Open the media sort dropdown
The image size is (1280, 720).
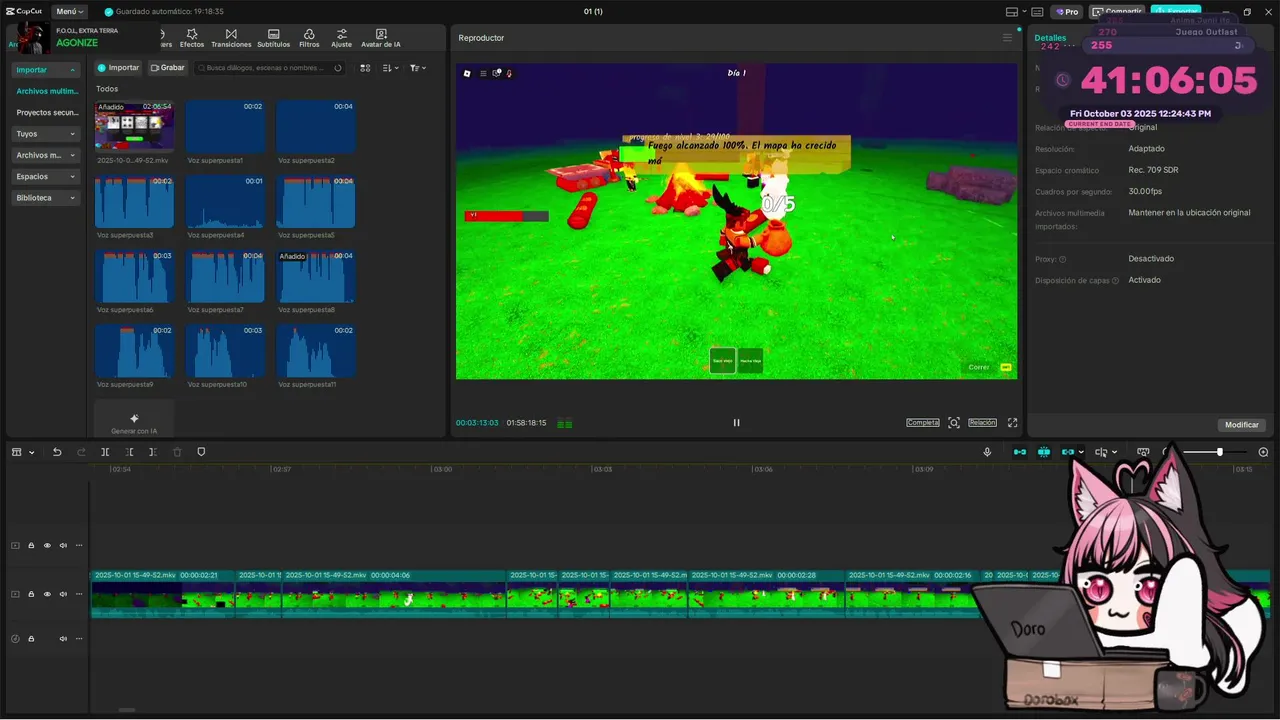(x=391, y=68)
